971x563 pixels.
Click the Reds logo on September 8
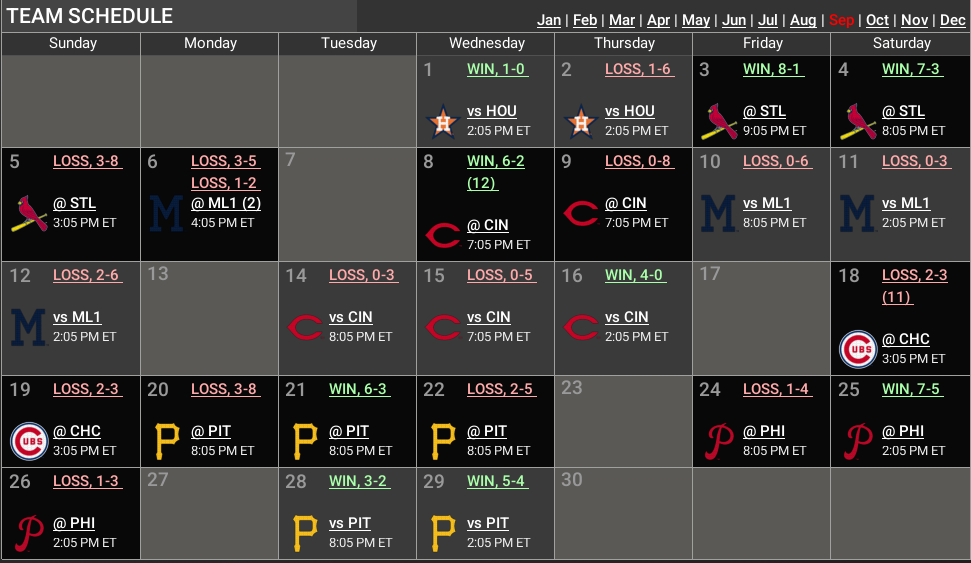441,235
